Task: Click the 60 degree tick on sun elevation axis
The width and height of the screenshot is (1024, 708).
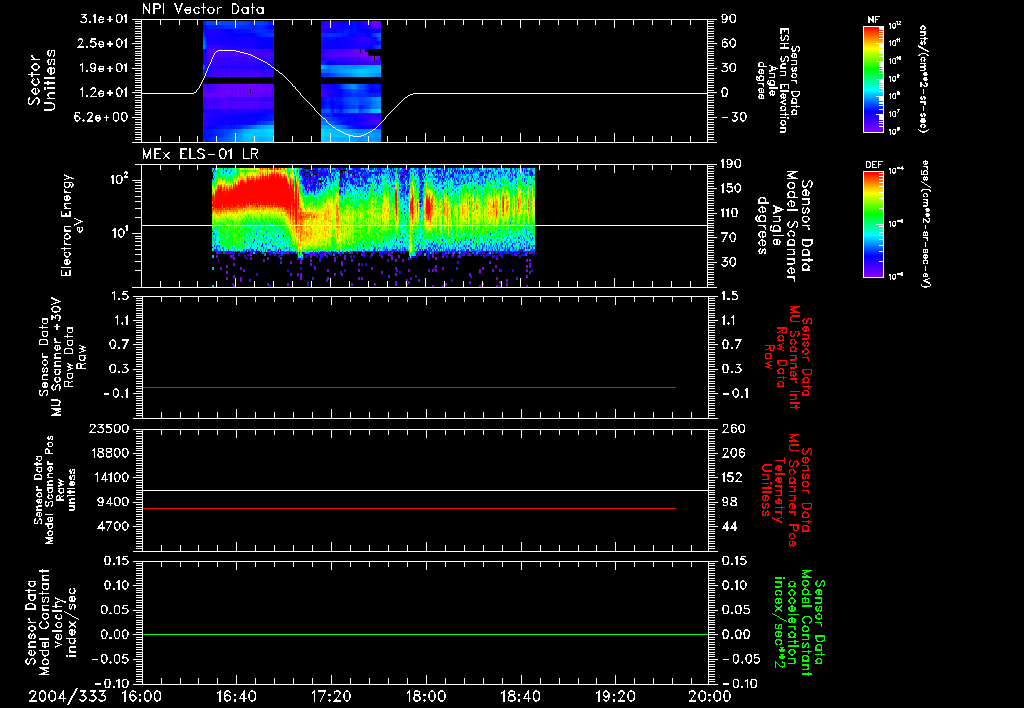Action: pos(729,43)
